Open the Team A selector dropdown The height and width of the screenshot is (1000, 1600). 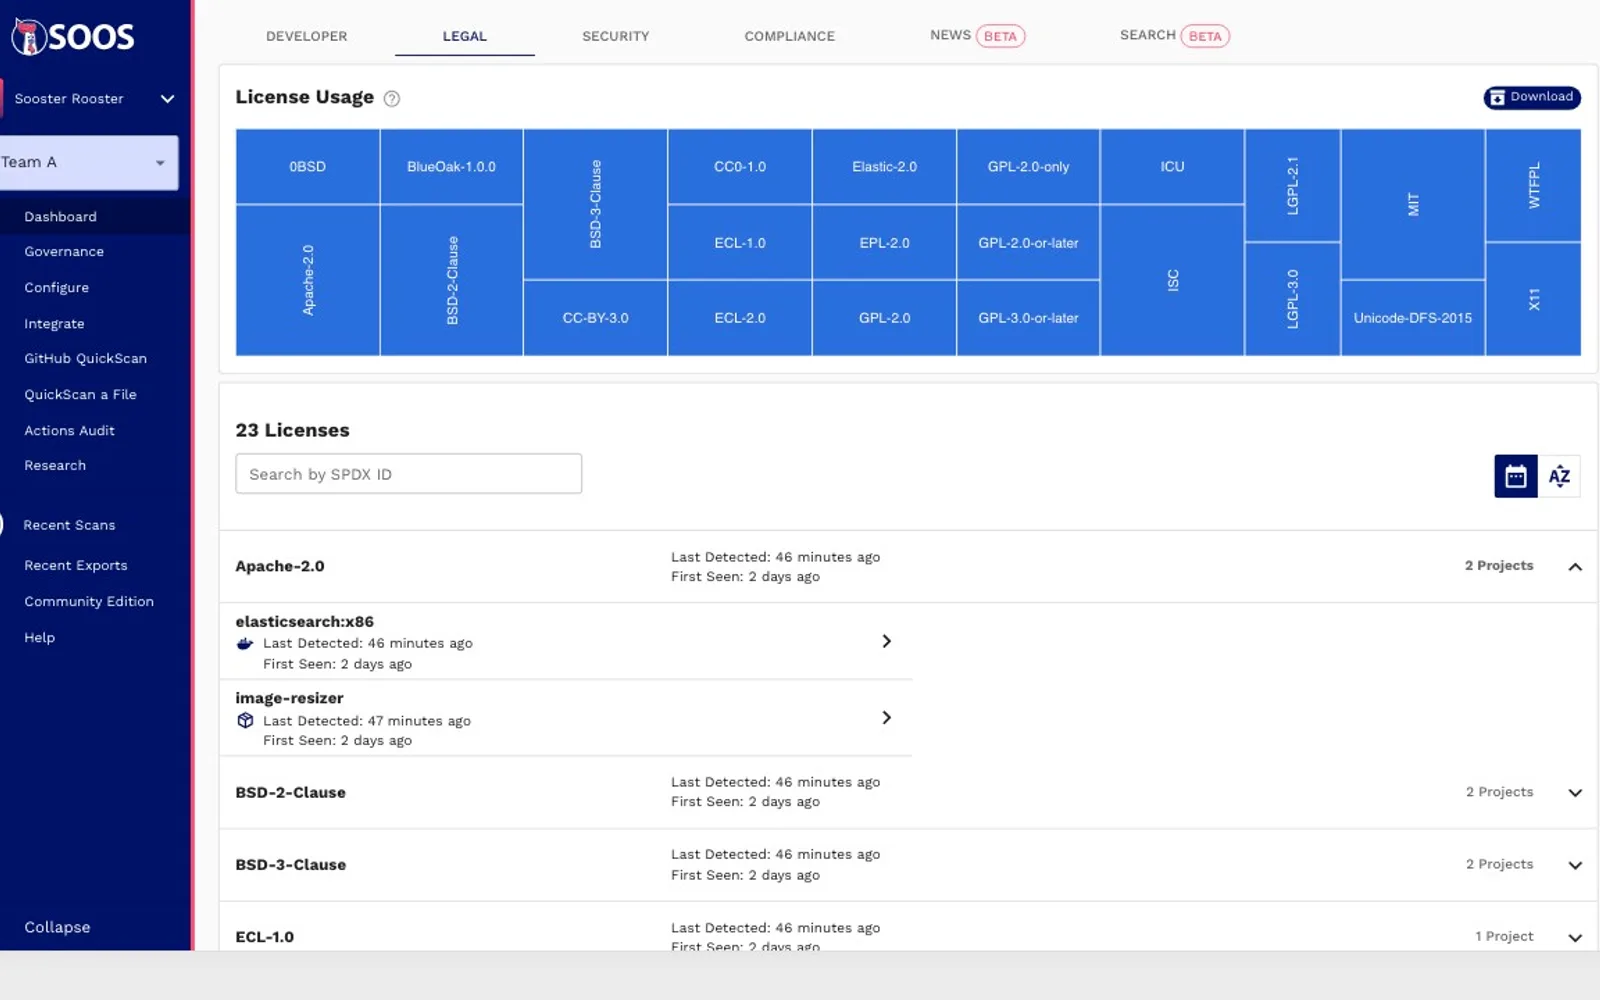coord(89,162)
